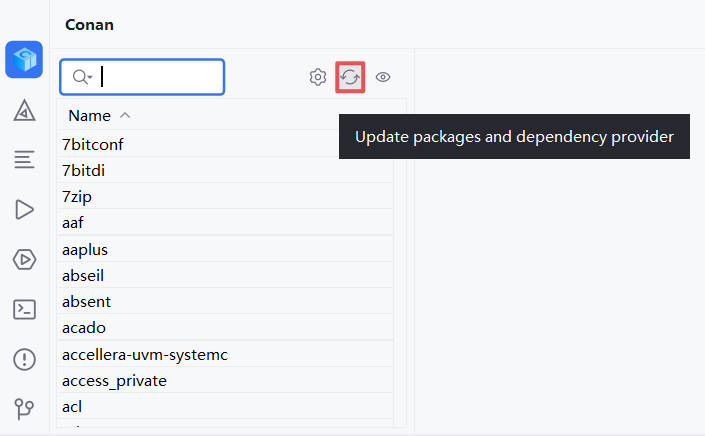
Task: Open the Problems tool window
Action: (x=24, y=359)
